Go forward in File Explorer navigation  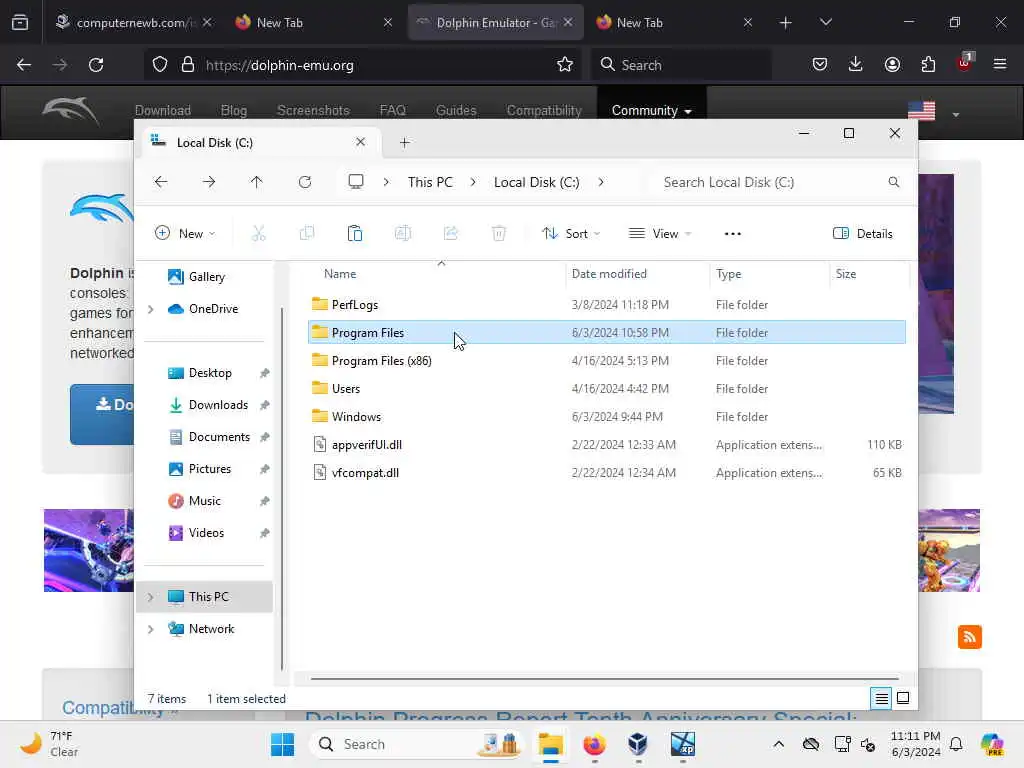coord(209,182)
